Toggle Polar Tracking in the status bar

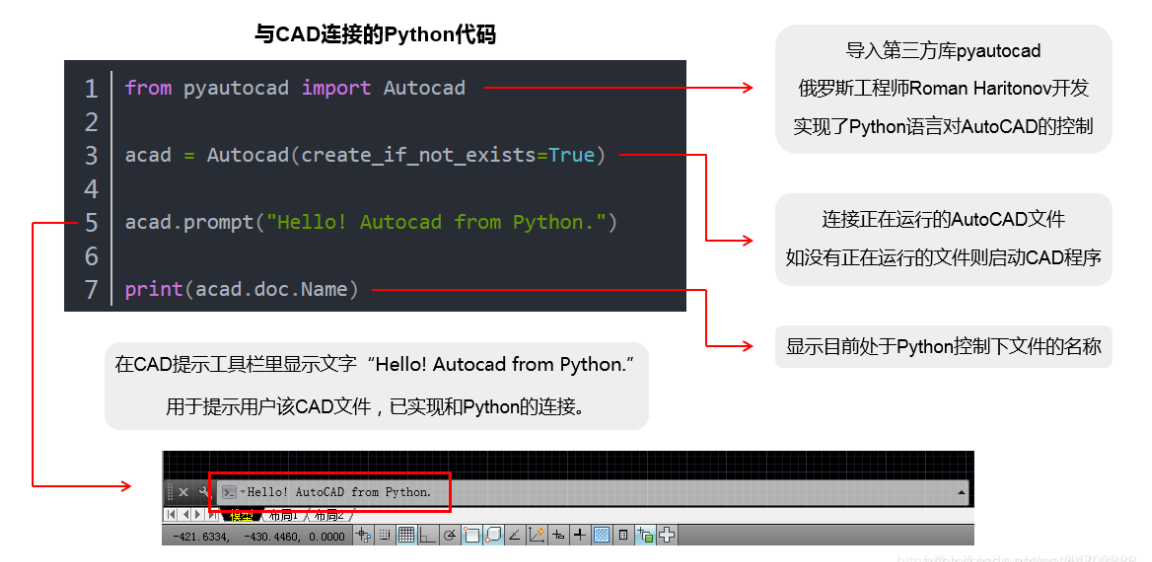449,536
